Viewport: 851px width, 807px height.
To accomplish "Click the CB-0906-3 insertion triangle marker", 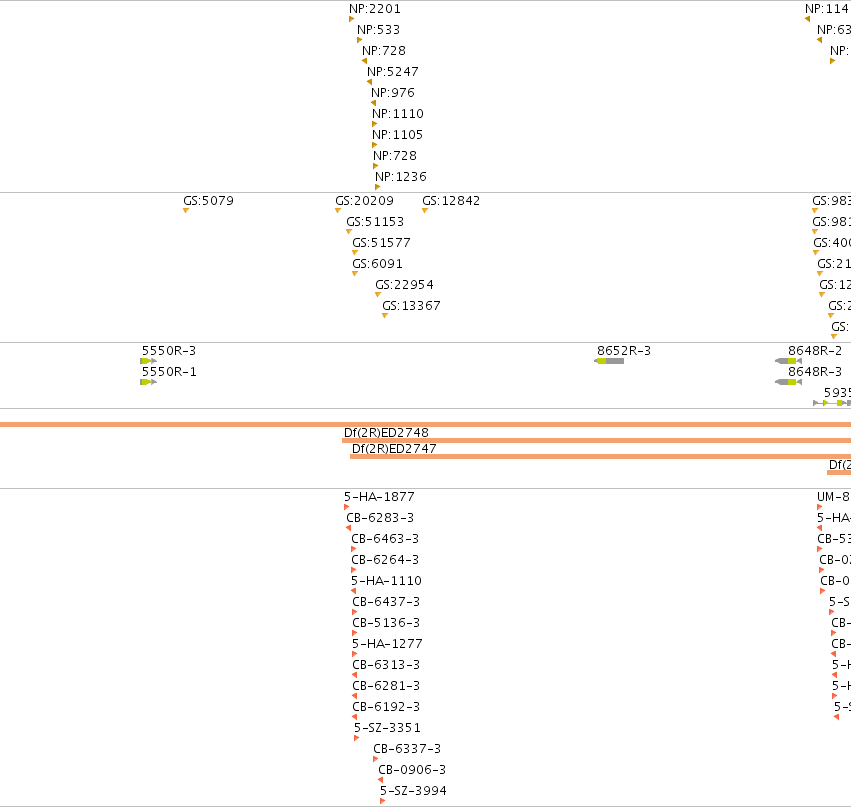I will (x=380, y=780).
